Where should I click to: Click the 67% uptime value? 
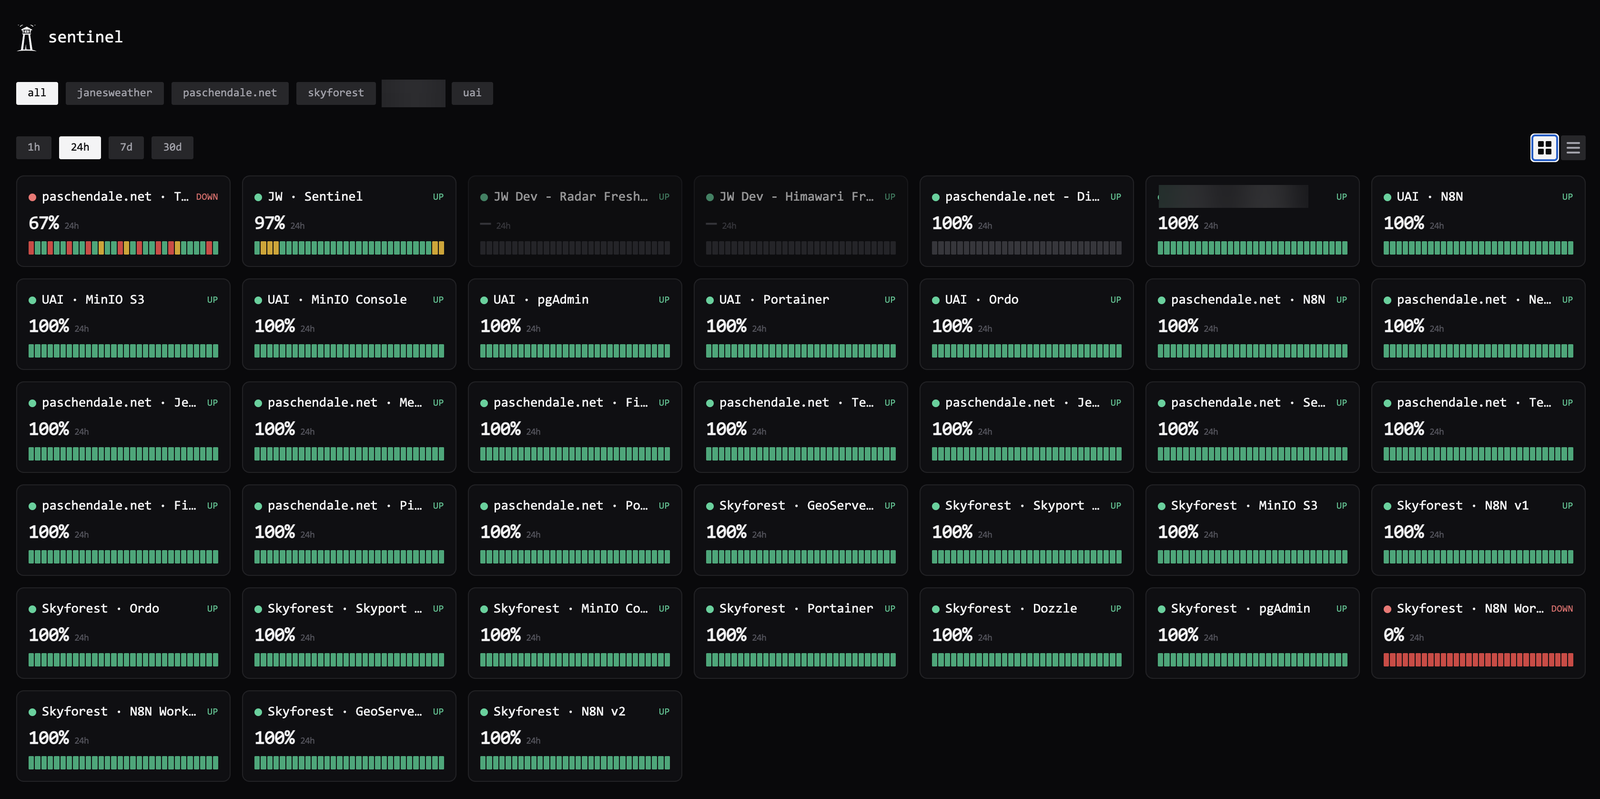pos(44,223)
